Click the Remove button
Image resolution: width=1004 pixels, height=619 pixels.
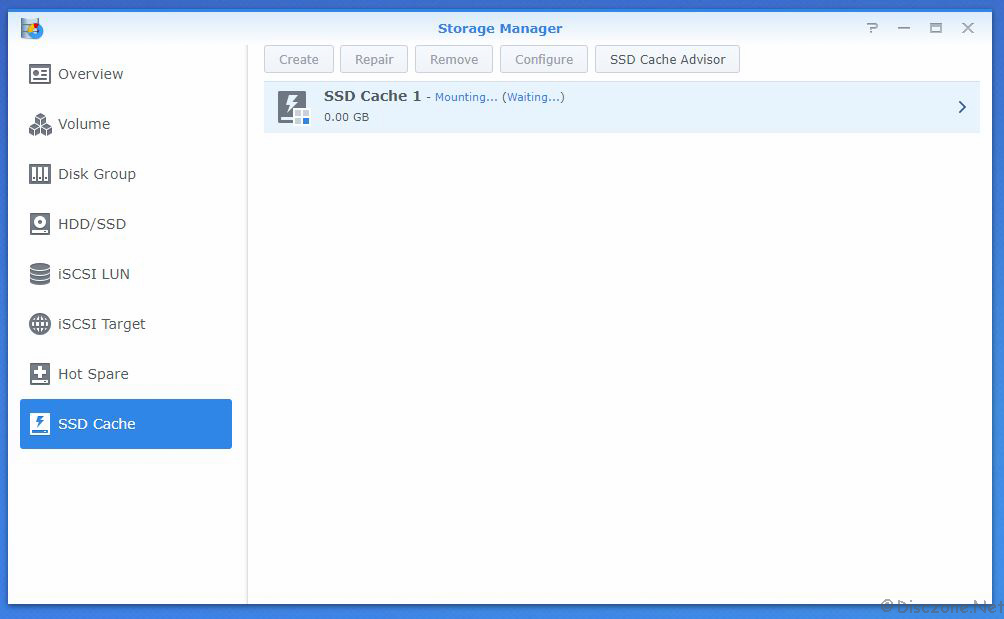coord(454,60)
